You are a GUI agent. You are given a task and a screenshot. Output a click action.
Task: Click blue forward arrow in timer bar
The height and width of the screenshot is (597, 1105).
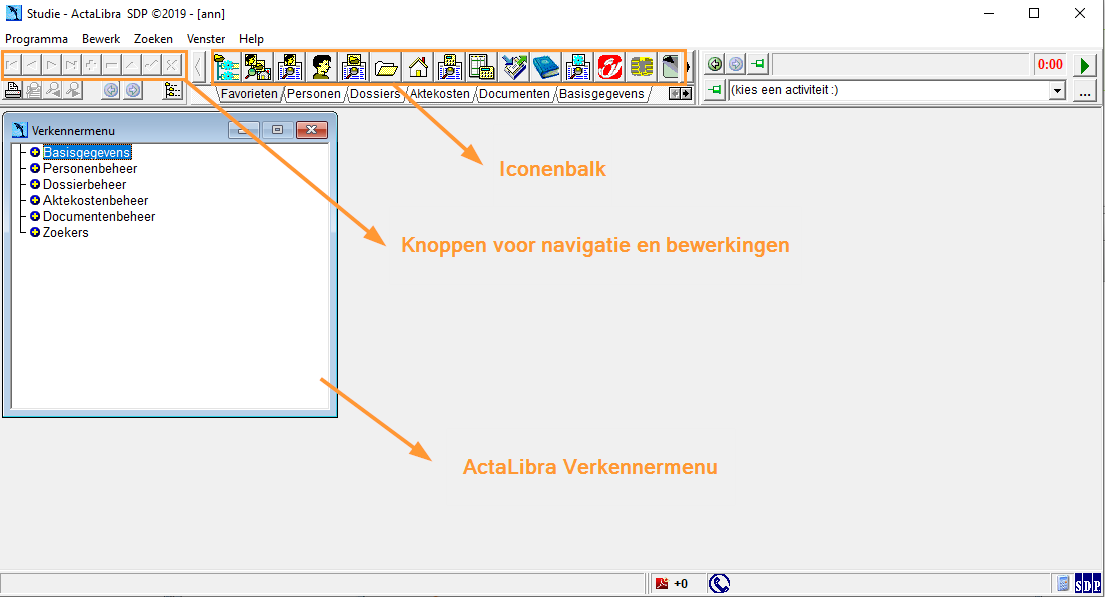(736, 64)
